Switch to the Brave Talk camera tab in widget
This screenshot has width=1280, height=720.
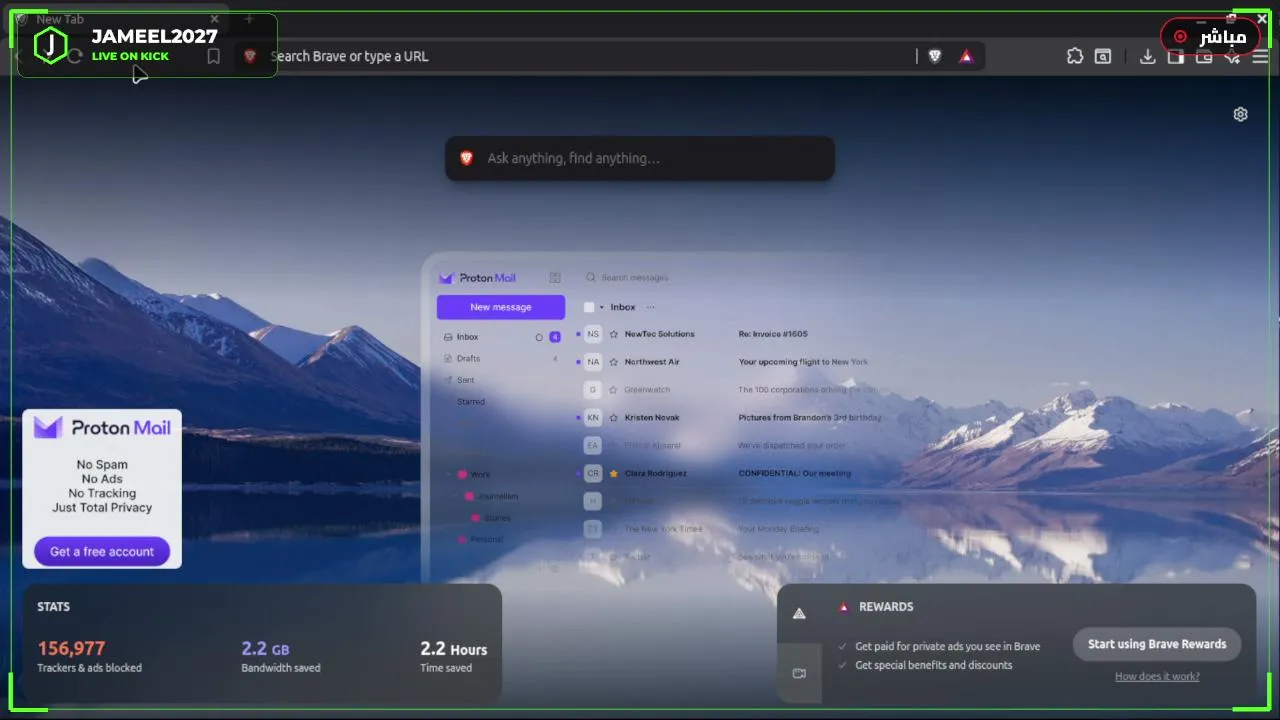(x=799, y=673)
